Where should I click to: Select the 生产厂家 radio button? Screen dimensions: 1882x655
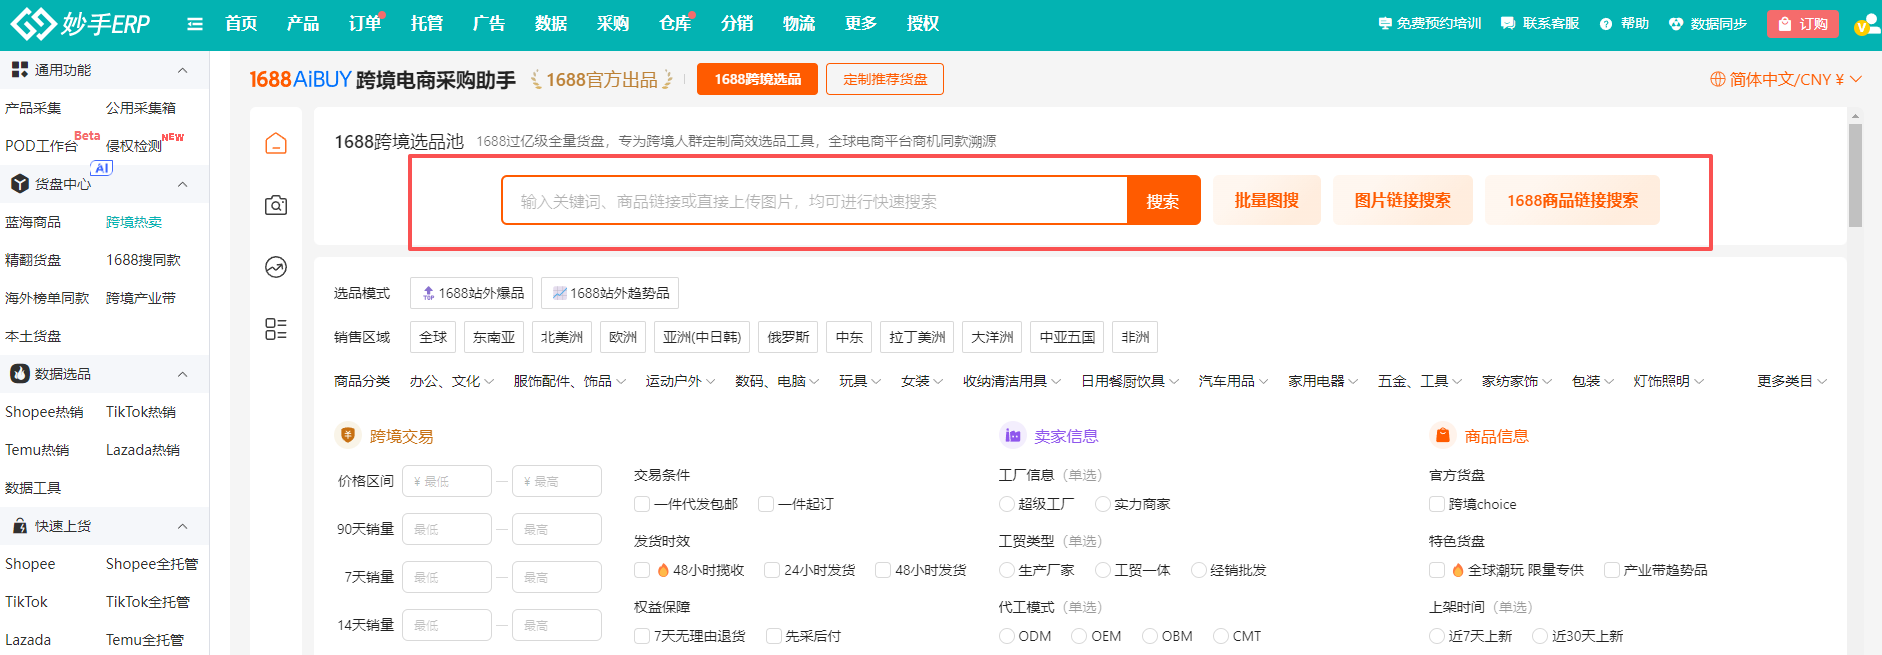[x=1007, y=570]
